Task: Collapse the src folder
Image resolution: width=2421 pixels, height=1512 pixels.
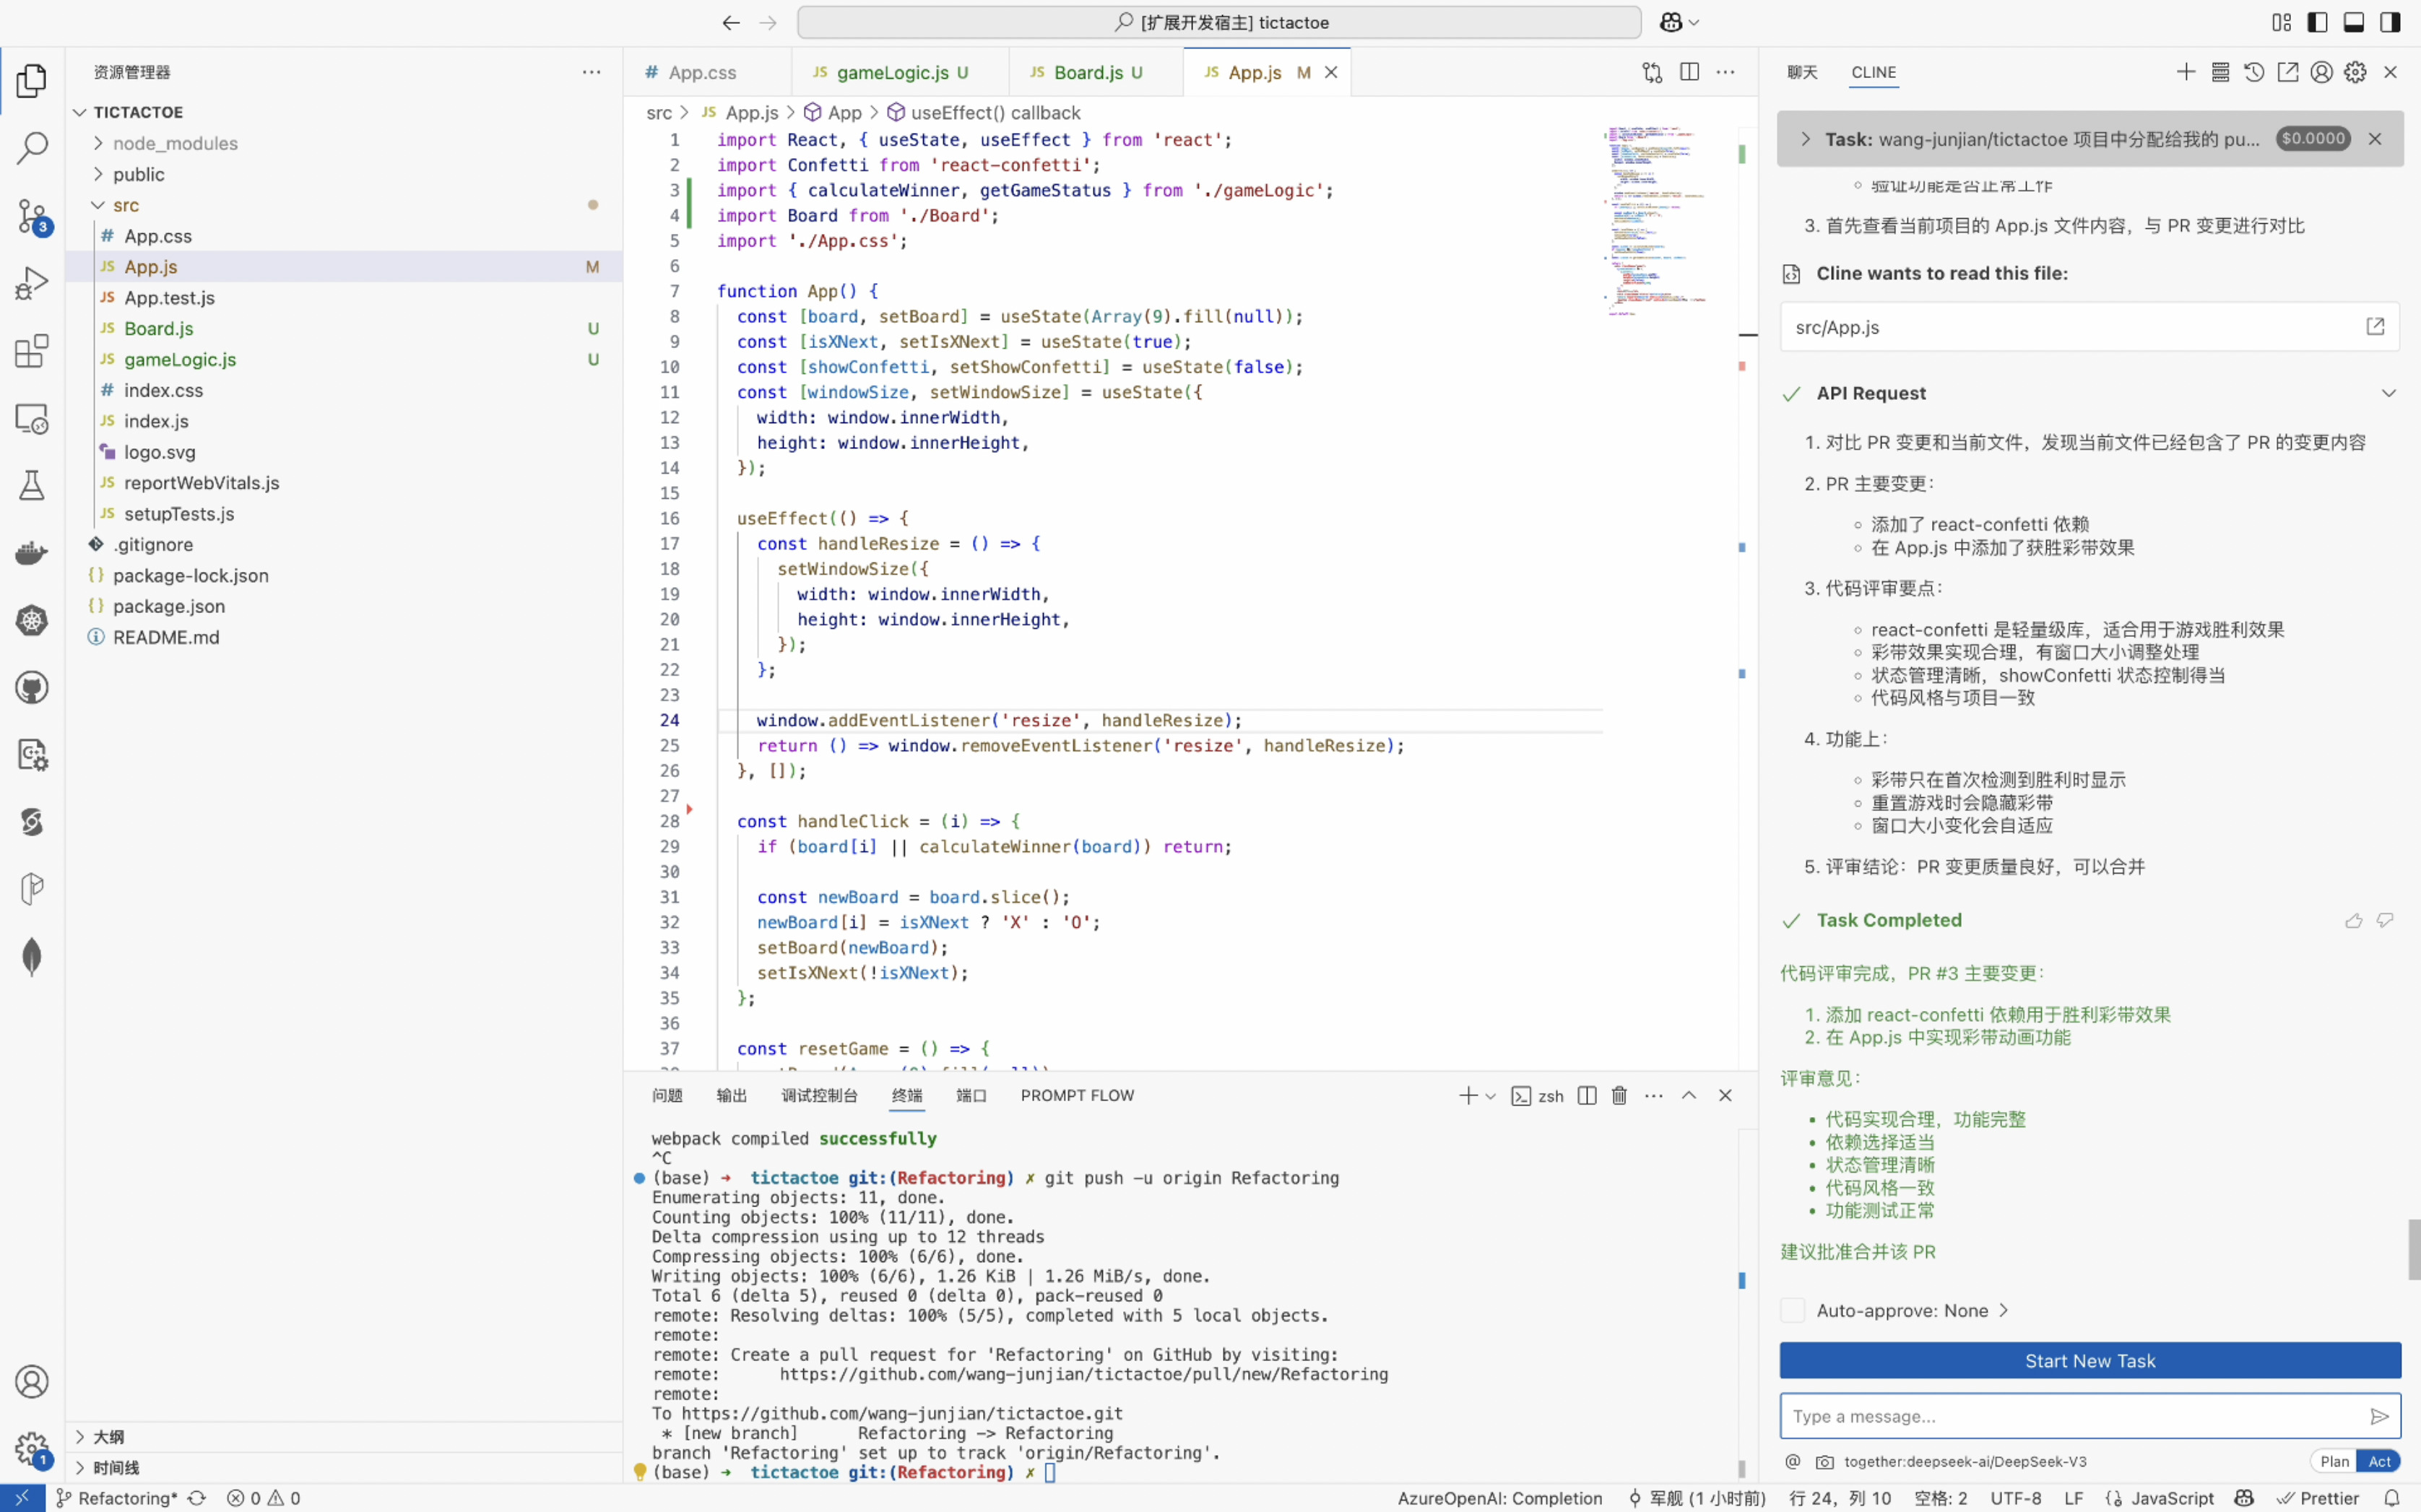Action: (125, 205)
